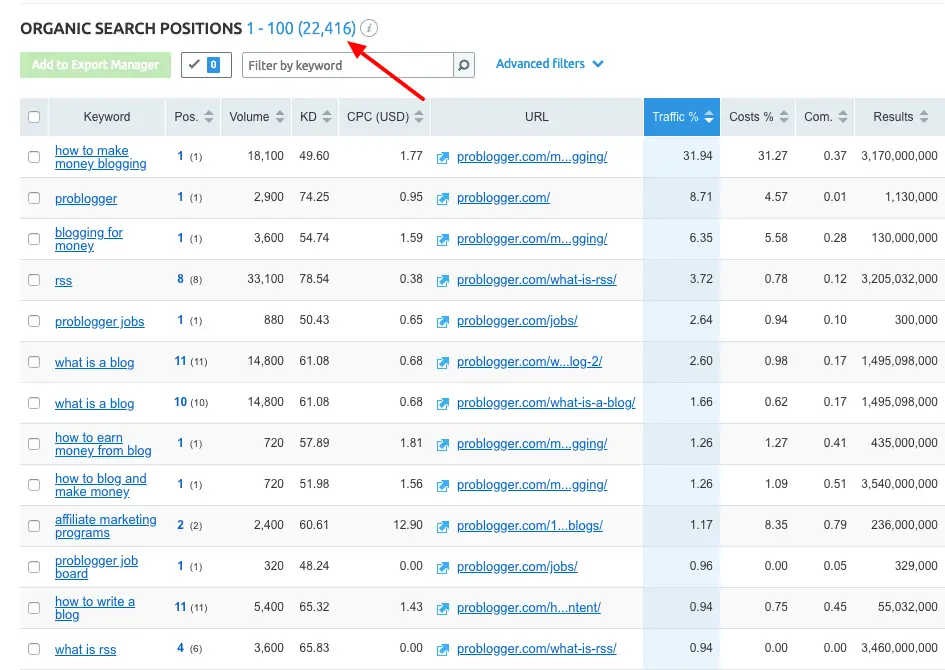This screenshot has width=945, height=670.
Task: Open external link icon beside problogger.com/what-is-a-blog/
Action: (443, 404)
